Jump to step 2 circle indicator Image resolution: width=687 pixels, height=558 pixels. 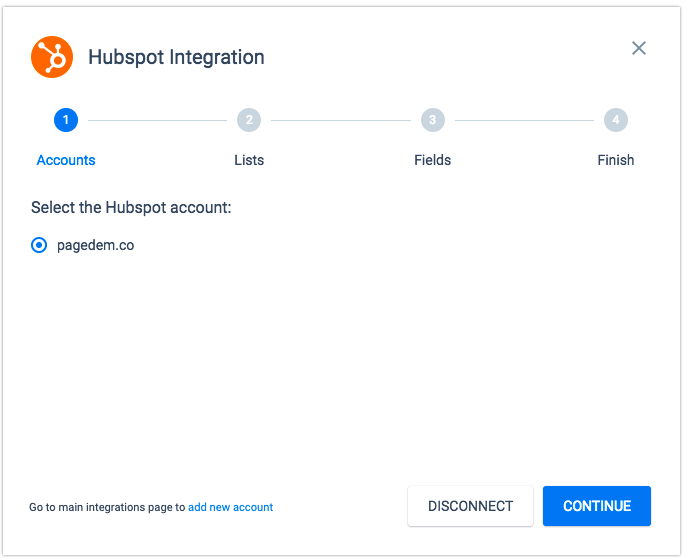[249, 120]
